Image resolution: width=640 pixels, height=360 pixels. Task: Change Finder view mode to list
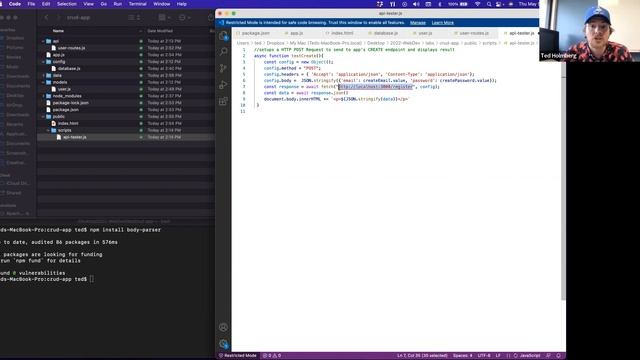(x=134, y=18)
